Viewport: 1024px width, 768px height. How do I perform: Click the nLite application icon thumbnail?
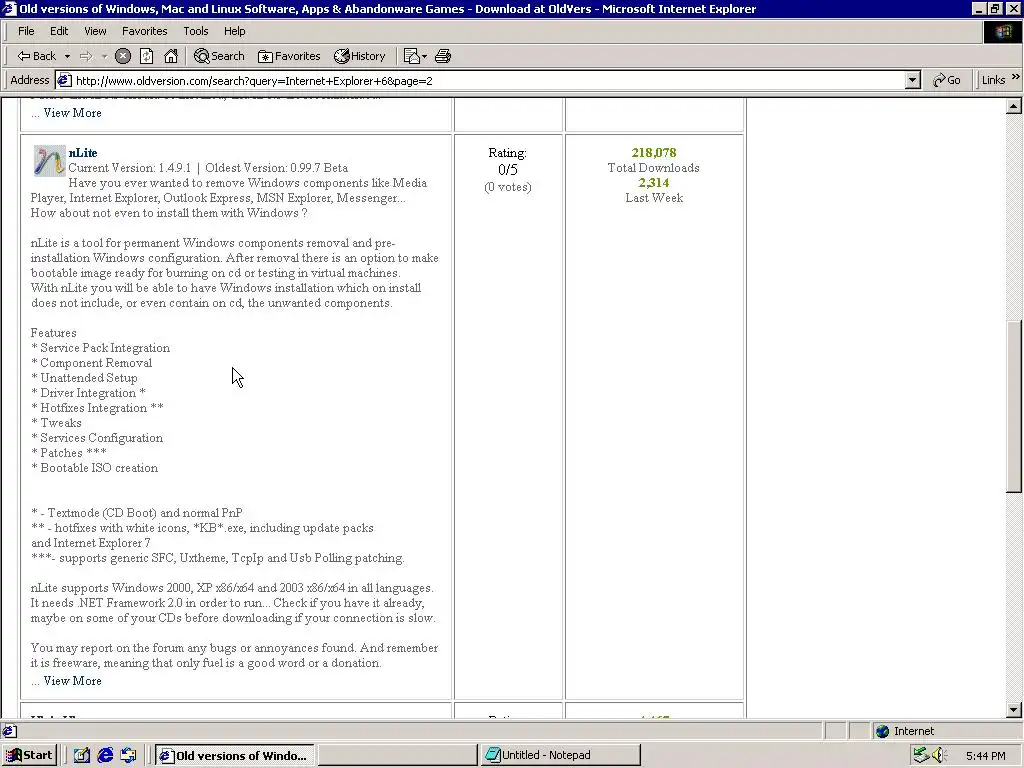click(x=50, y=161)
